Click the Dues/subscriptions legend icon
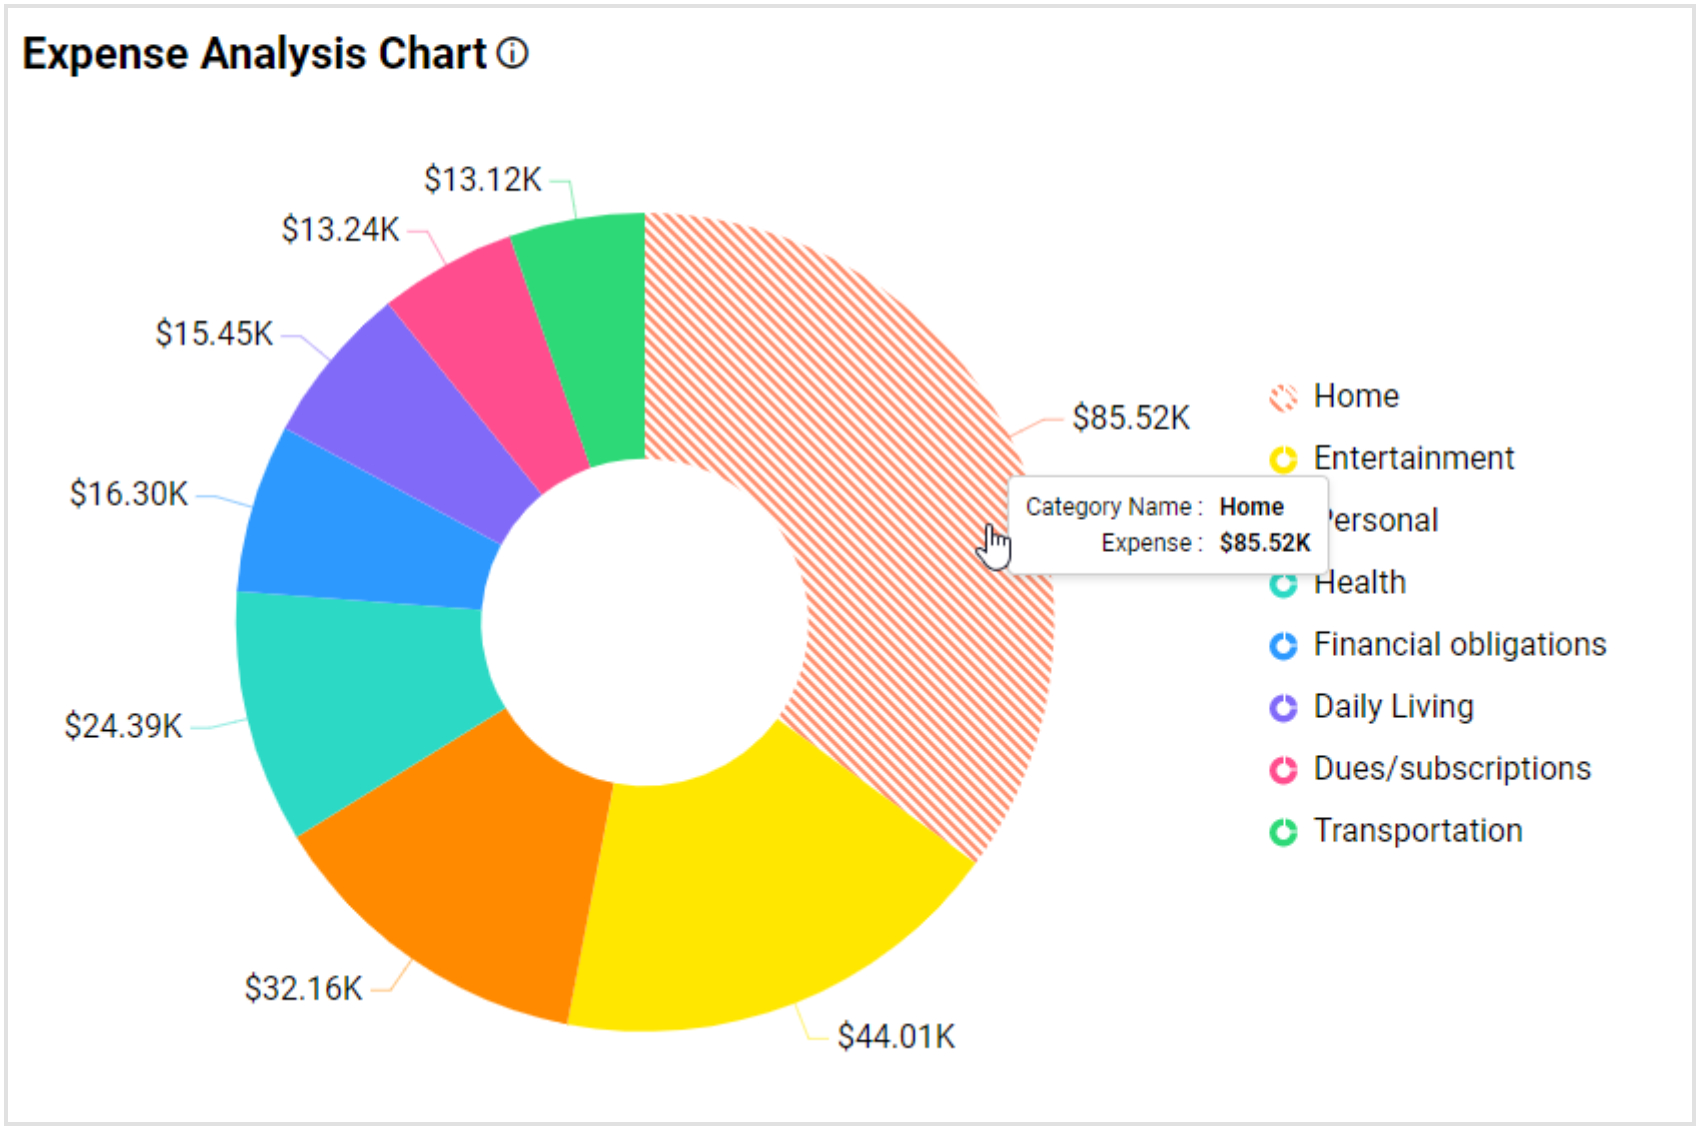The image size is (1700, 1130). [x=1283, y=769]
